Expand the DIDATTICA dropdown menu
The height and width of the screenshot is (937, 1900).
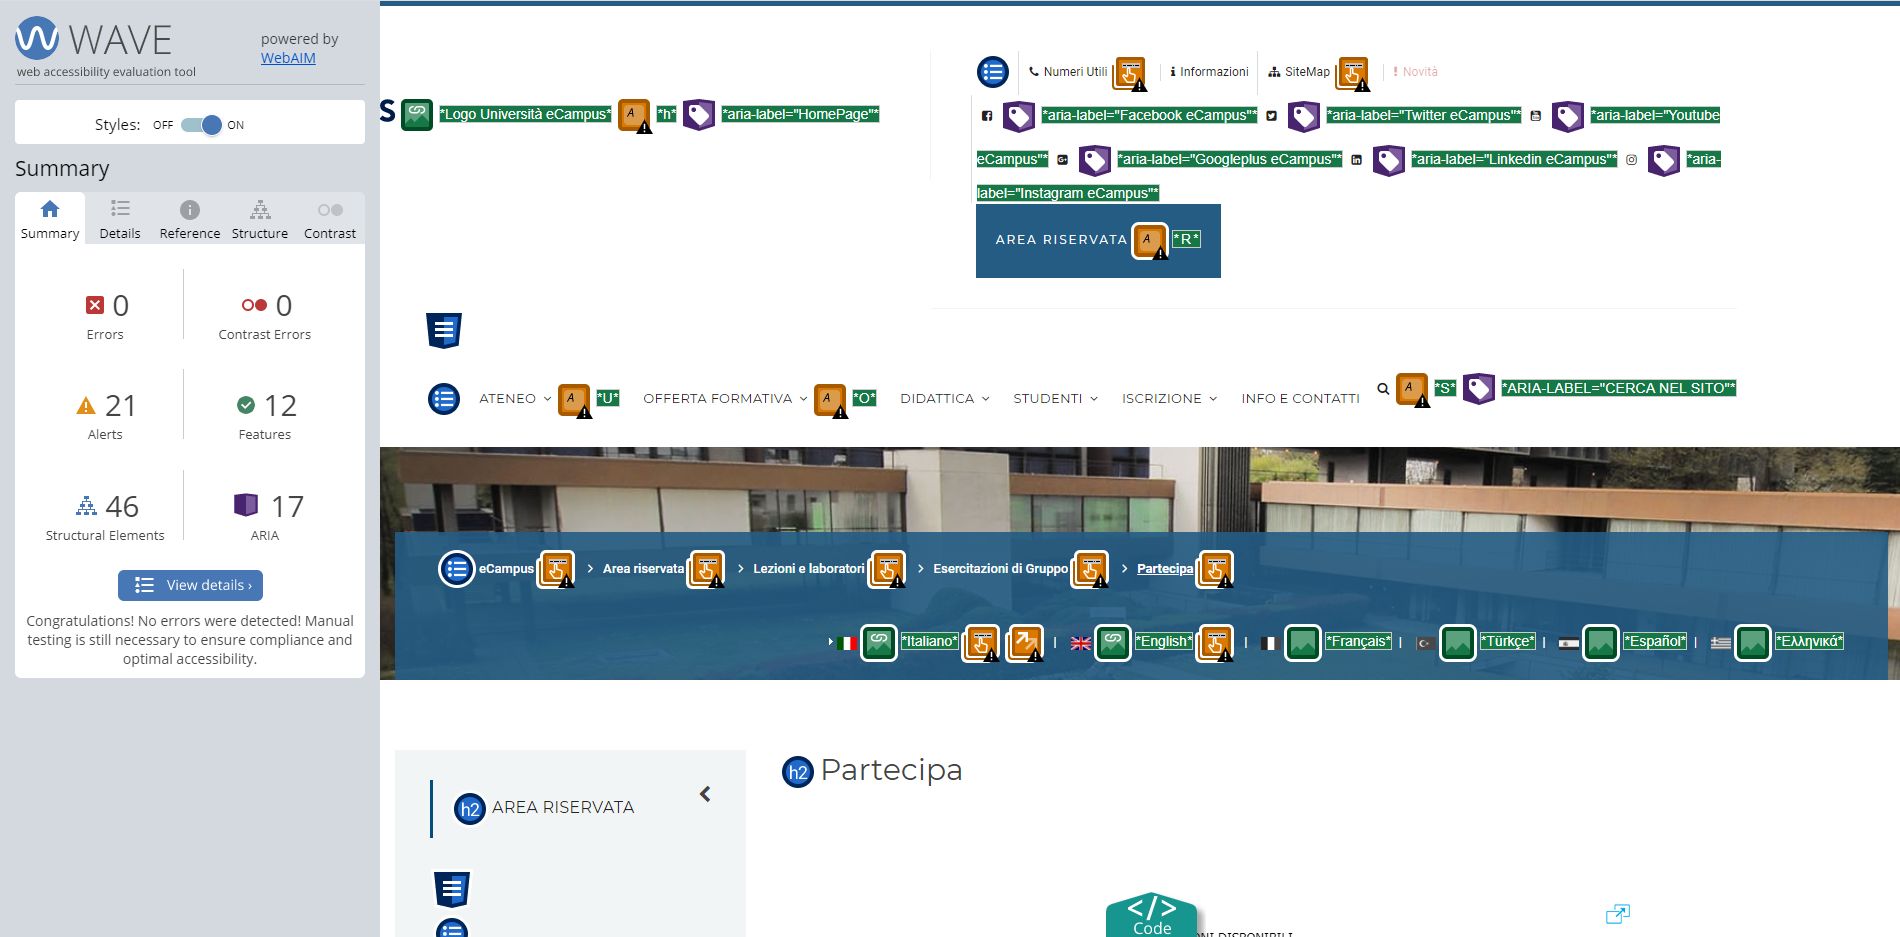pos(945,398)
